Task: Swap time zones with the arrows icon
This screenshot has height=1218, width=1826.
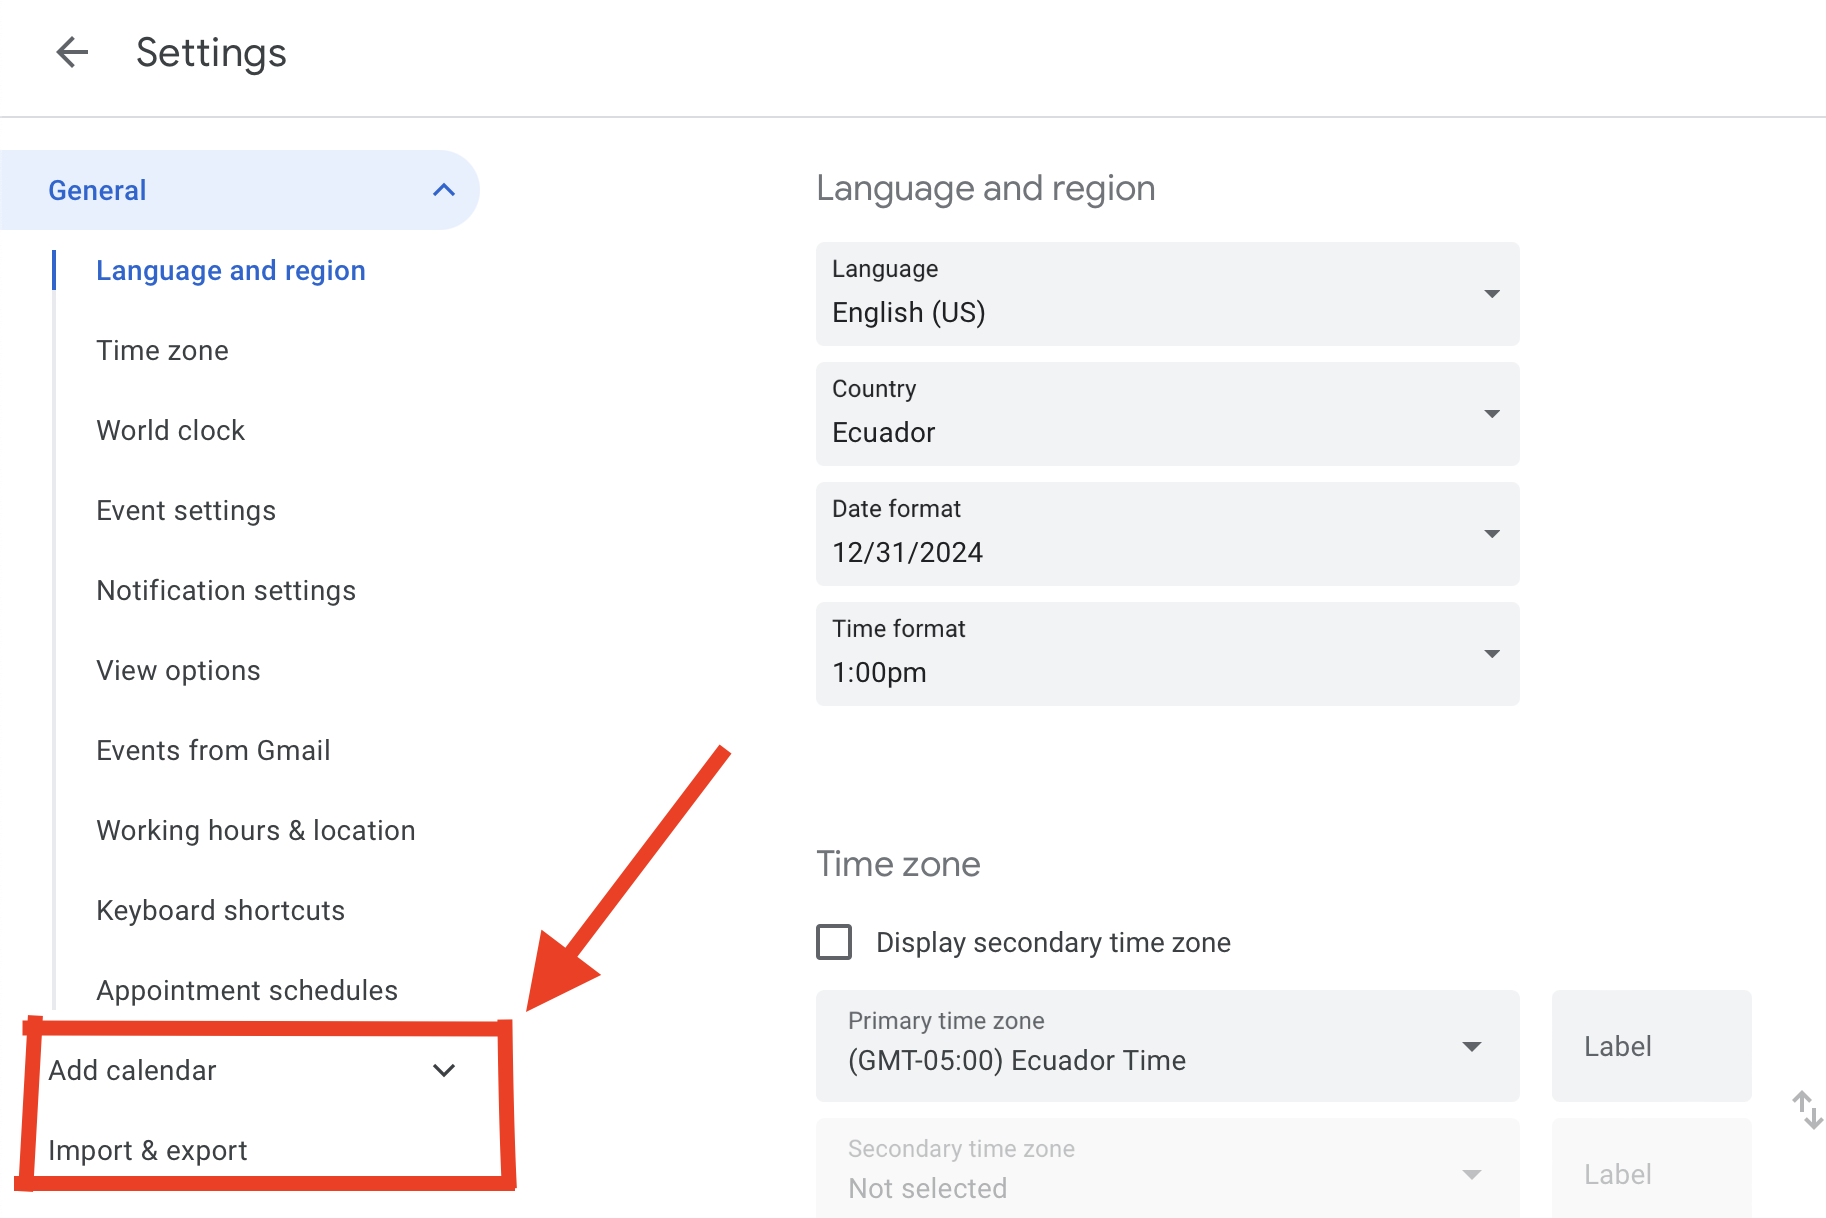Action: click(x=1807, y=1110)
